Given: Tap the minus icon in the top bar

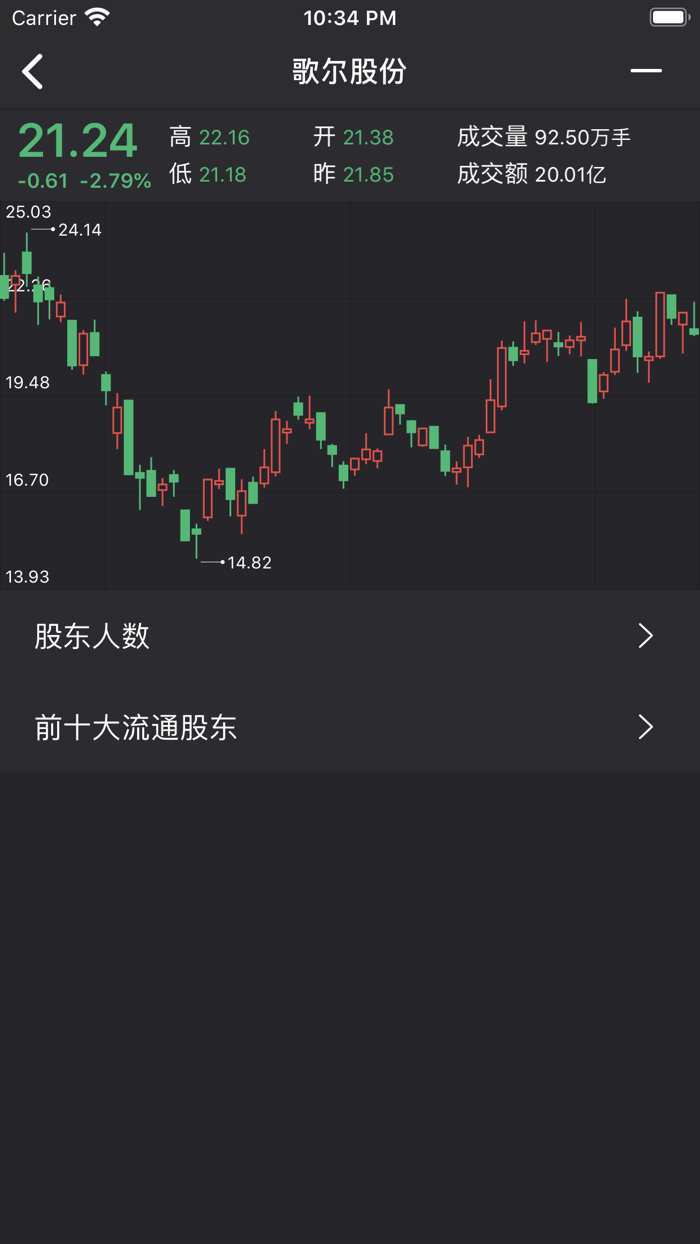Looking at the screenshot, I should click(x=646, y=72).
